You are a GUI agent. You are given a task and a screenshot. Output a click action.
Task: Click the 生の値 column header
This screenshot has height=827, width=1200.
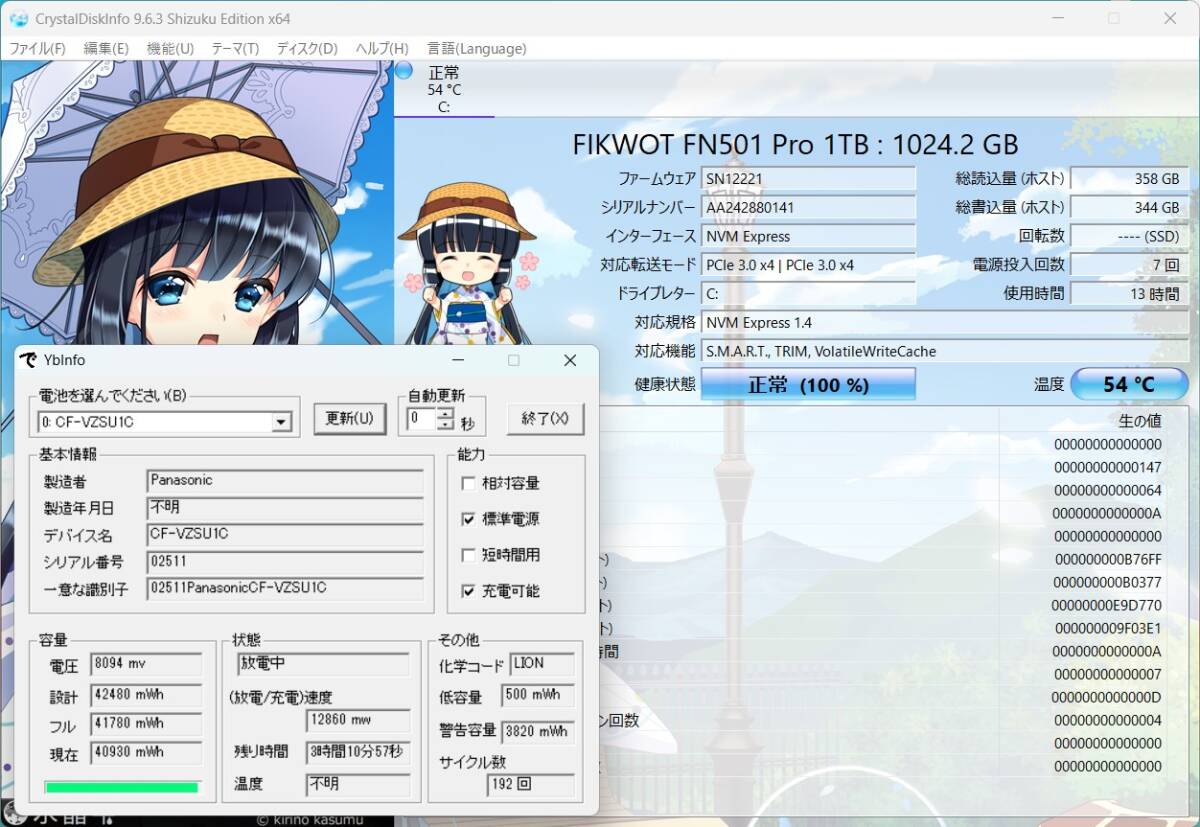click(1139, 421)
